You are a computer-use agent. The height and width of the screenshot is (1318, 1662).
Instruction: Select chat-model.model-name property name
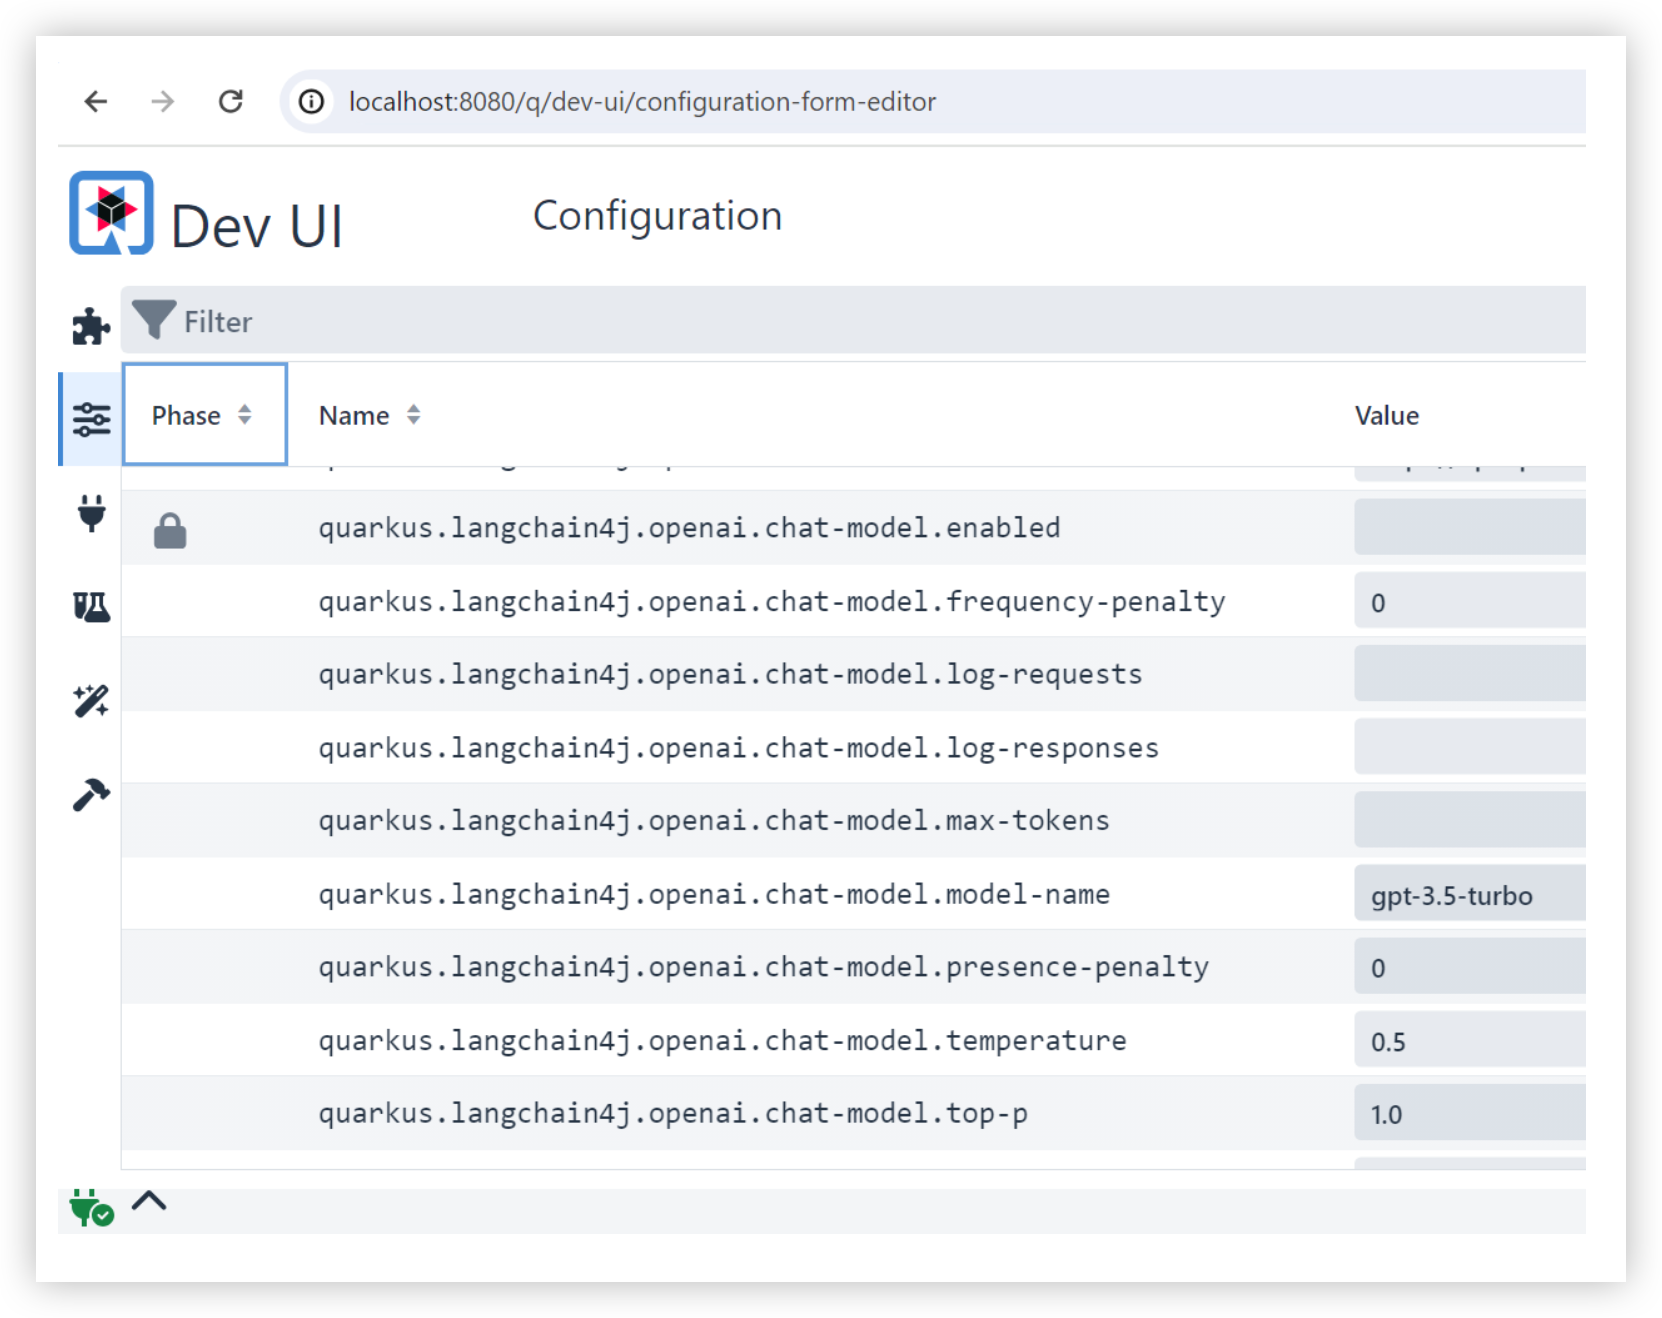point(714,894)
